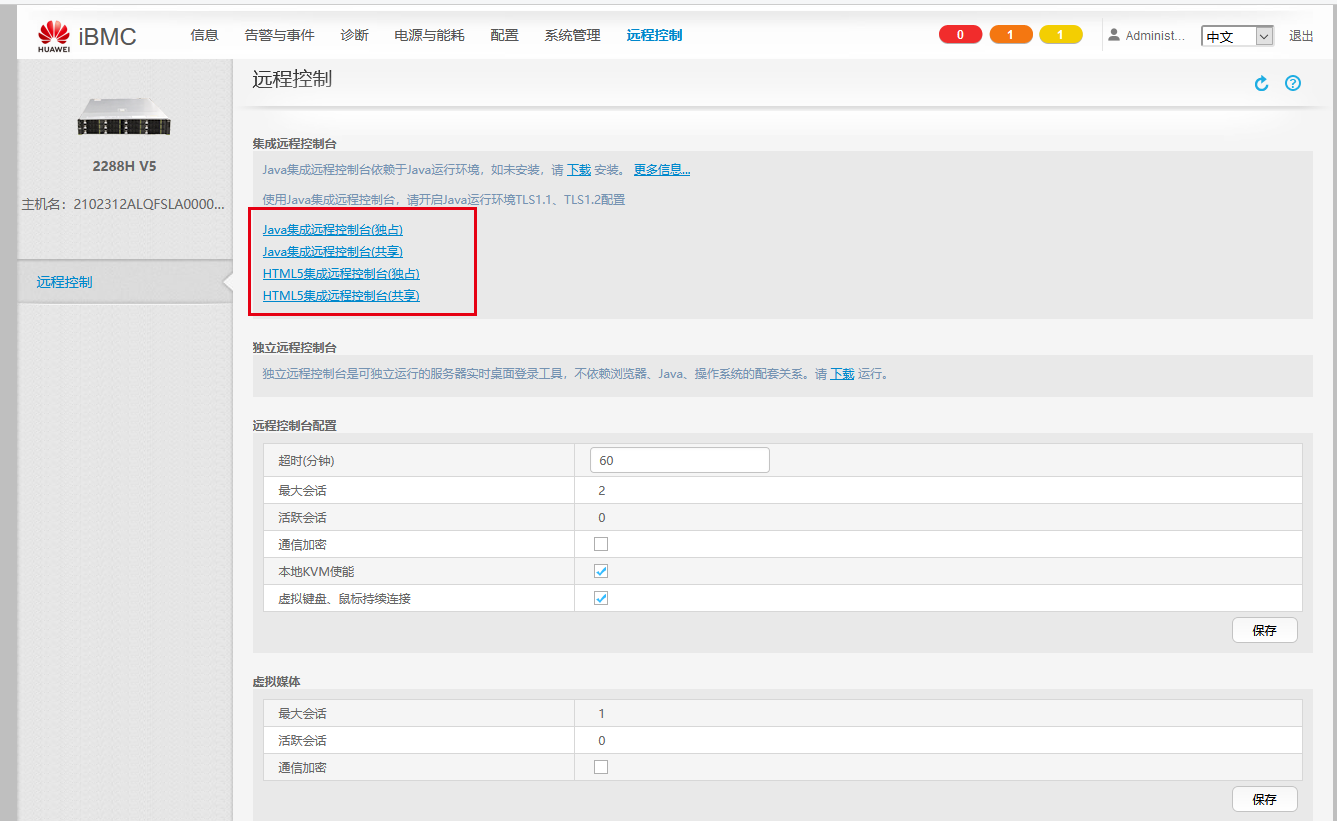The image size is (1337, 821).
Task: Click the 下载 link for Java environment
Action: (578, 169)
